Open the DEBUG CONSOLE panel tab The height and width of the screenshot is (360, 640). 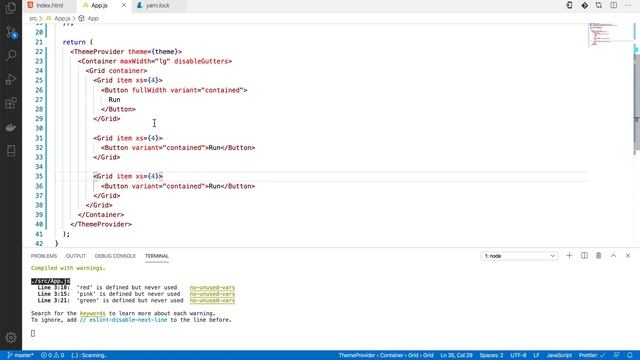(115, 256)
